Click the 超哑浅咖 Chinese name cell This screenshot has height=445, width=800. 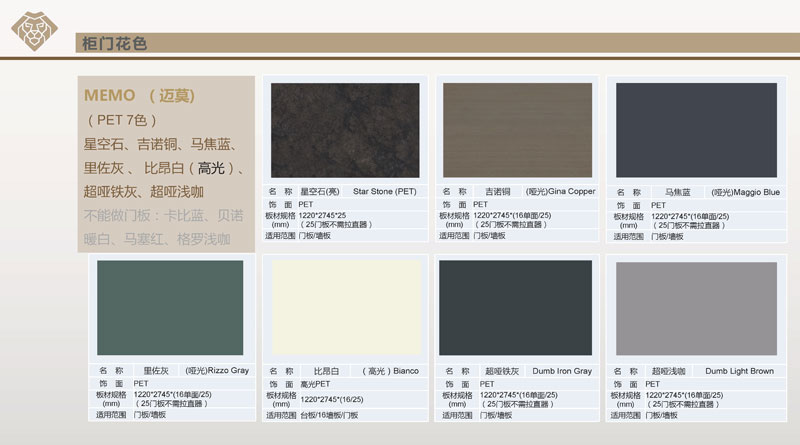(667, 371)
